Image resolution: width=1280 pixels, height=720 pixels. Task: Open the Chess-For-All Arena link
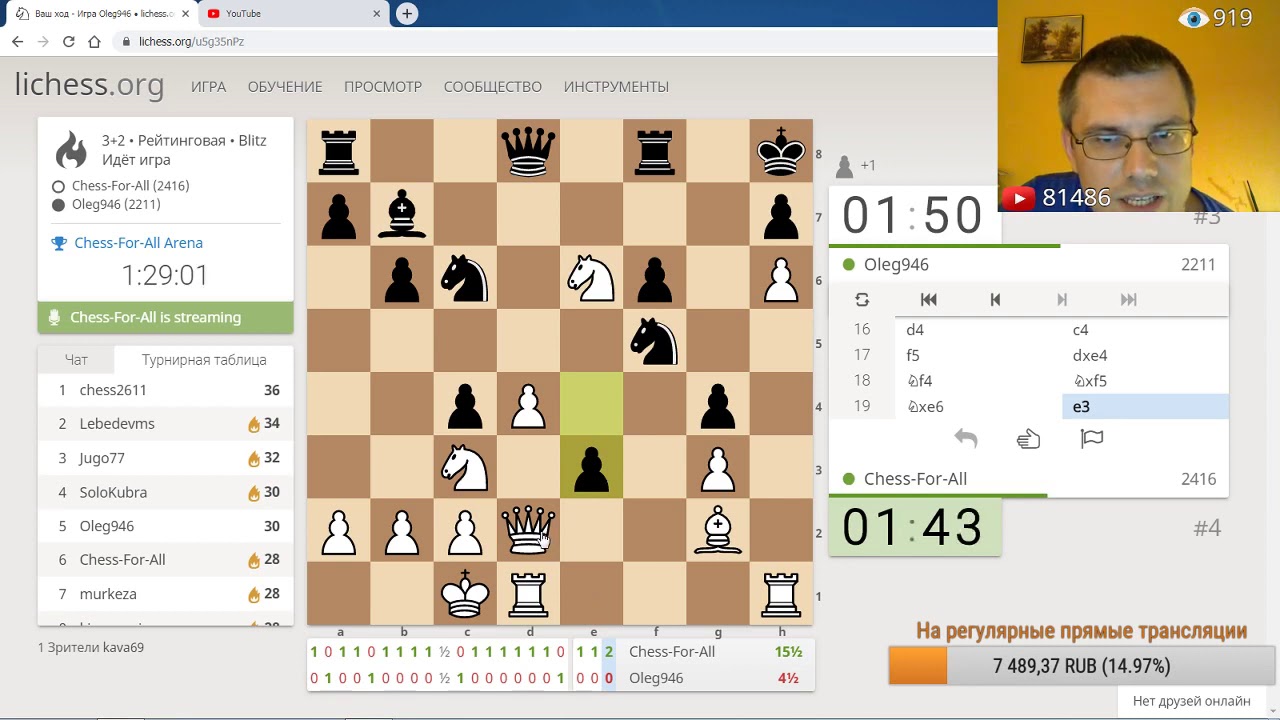click(138, 243)
